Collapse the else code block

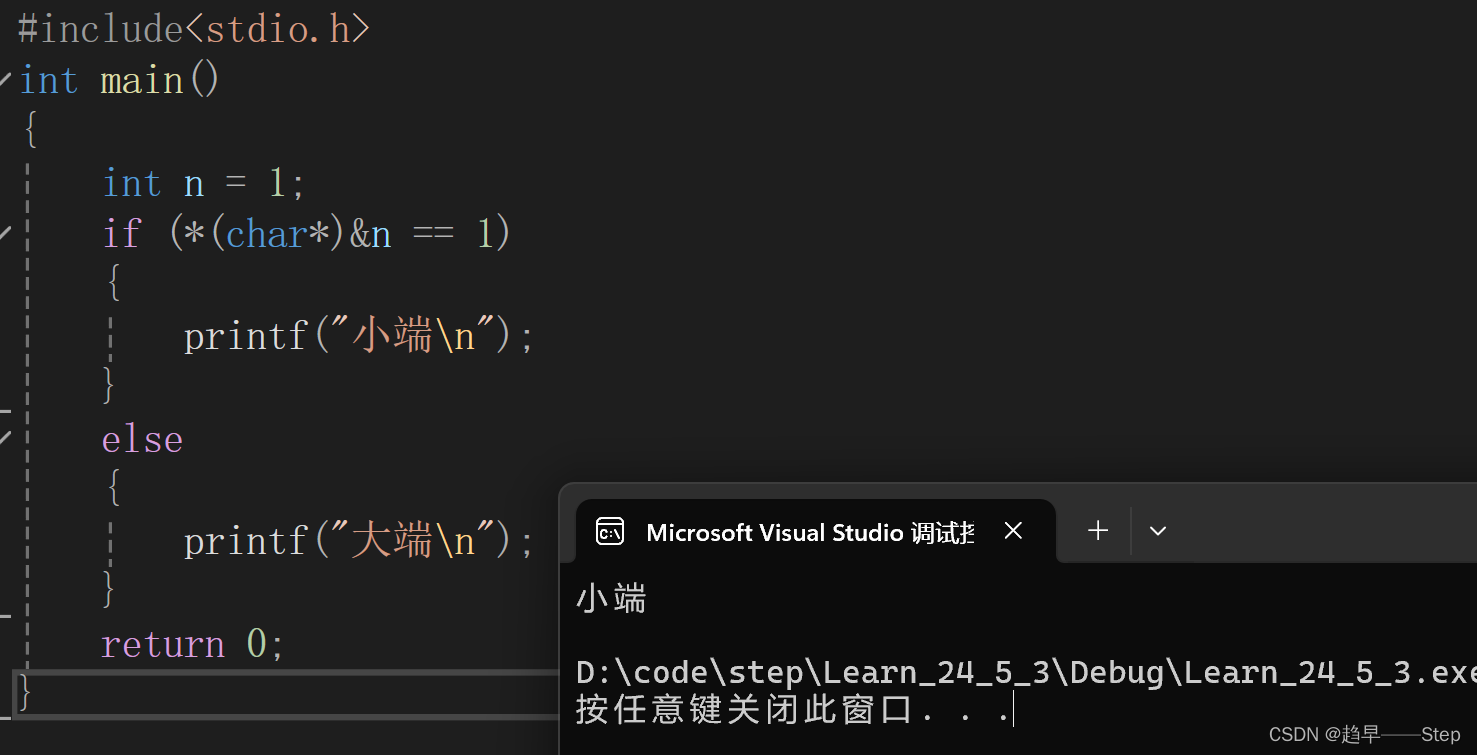tap(6, 437)
